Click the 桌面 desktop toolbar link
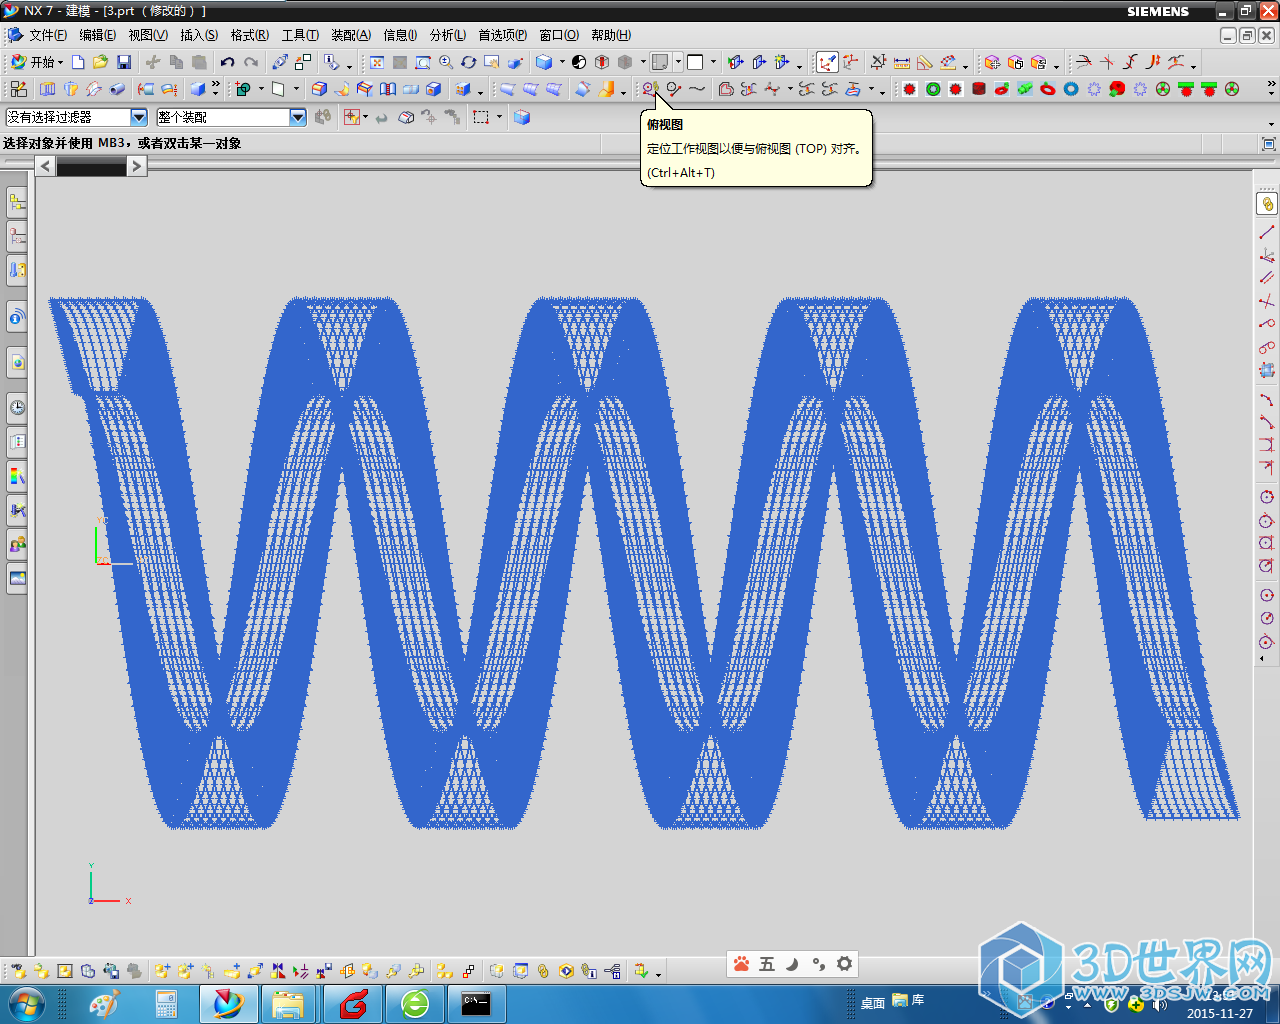This screenshot has width=1280, height=1024. [x=873, y=1002]
